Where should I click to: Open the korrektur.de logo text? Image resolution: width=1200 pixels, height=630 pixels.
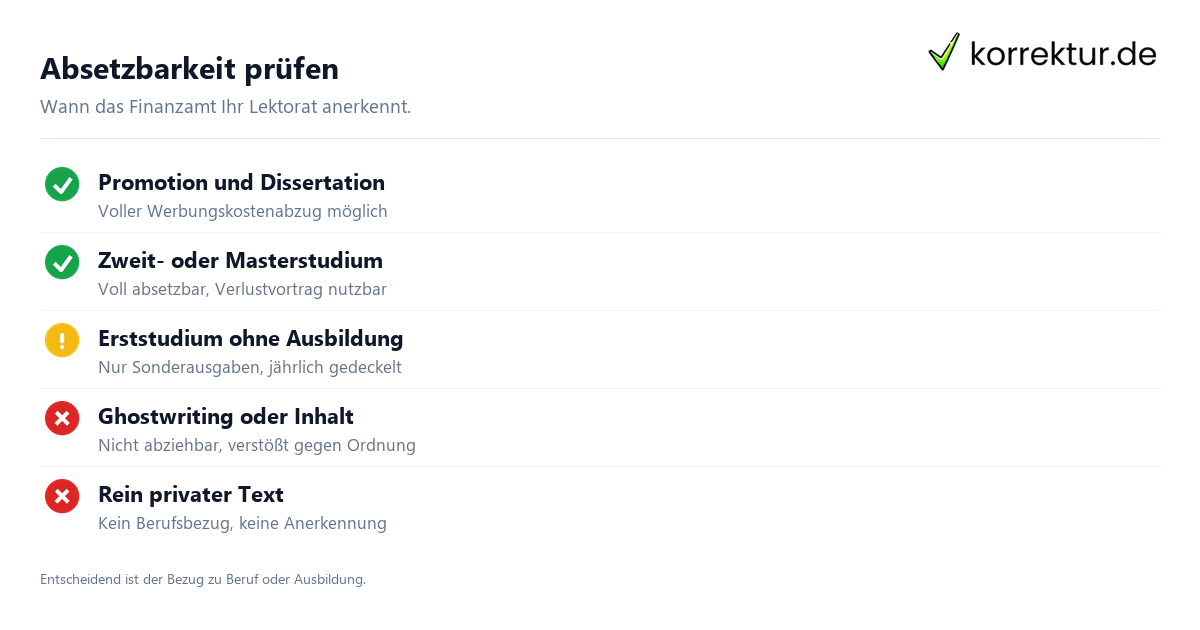point(1063,53)
